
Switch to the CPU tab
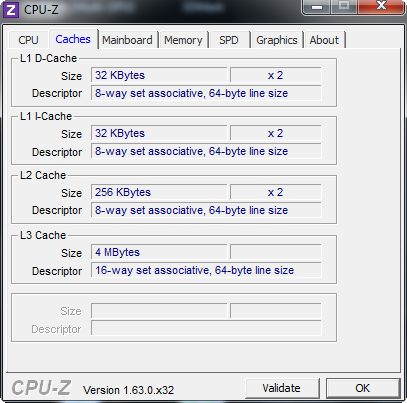click(28, 40)
